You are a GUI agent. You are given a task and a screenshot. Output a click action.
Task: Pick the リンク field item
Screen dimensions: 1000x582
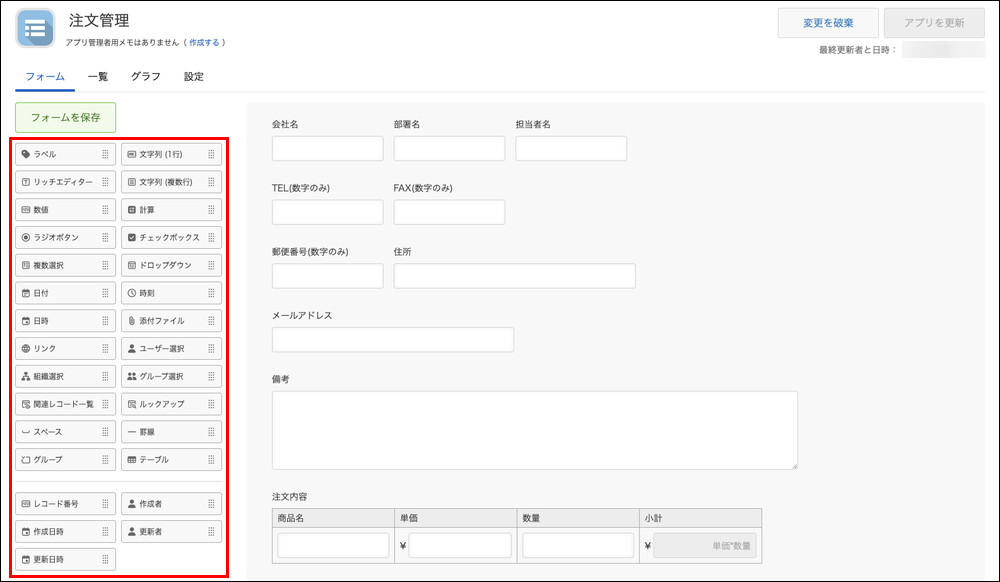click(x=66, y=349)
